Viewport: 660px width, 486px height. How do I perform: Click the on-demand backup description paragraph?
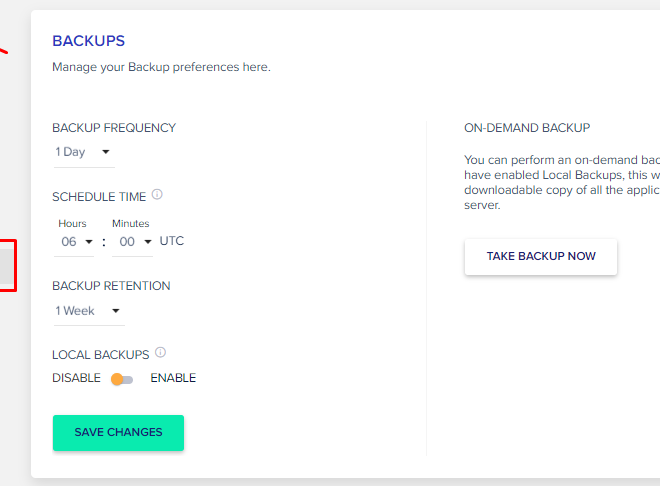click(562, 182)
